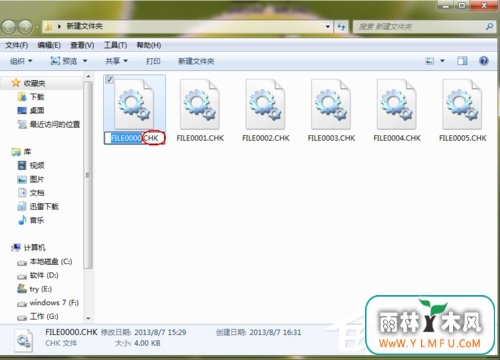Toggle the preview pane icon
Image resolution: width=500 pixels, height=360 pixels.
coord(462,61)
